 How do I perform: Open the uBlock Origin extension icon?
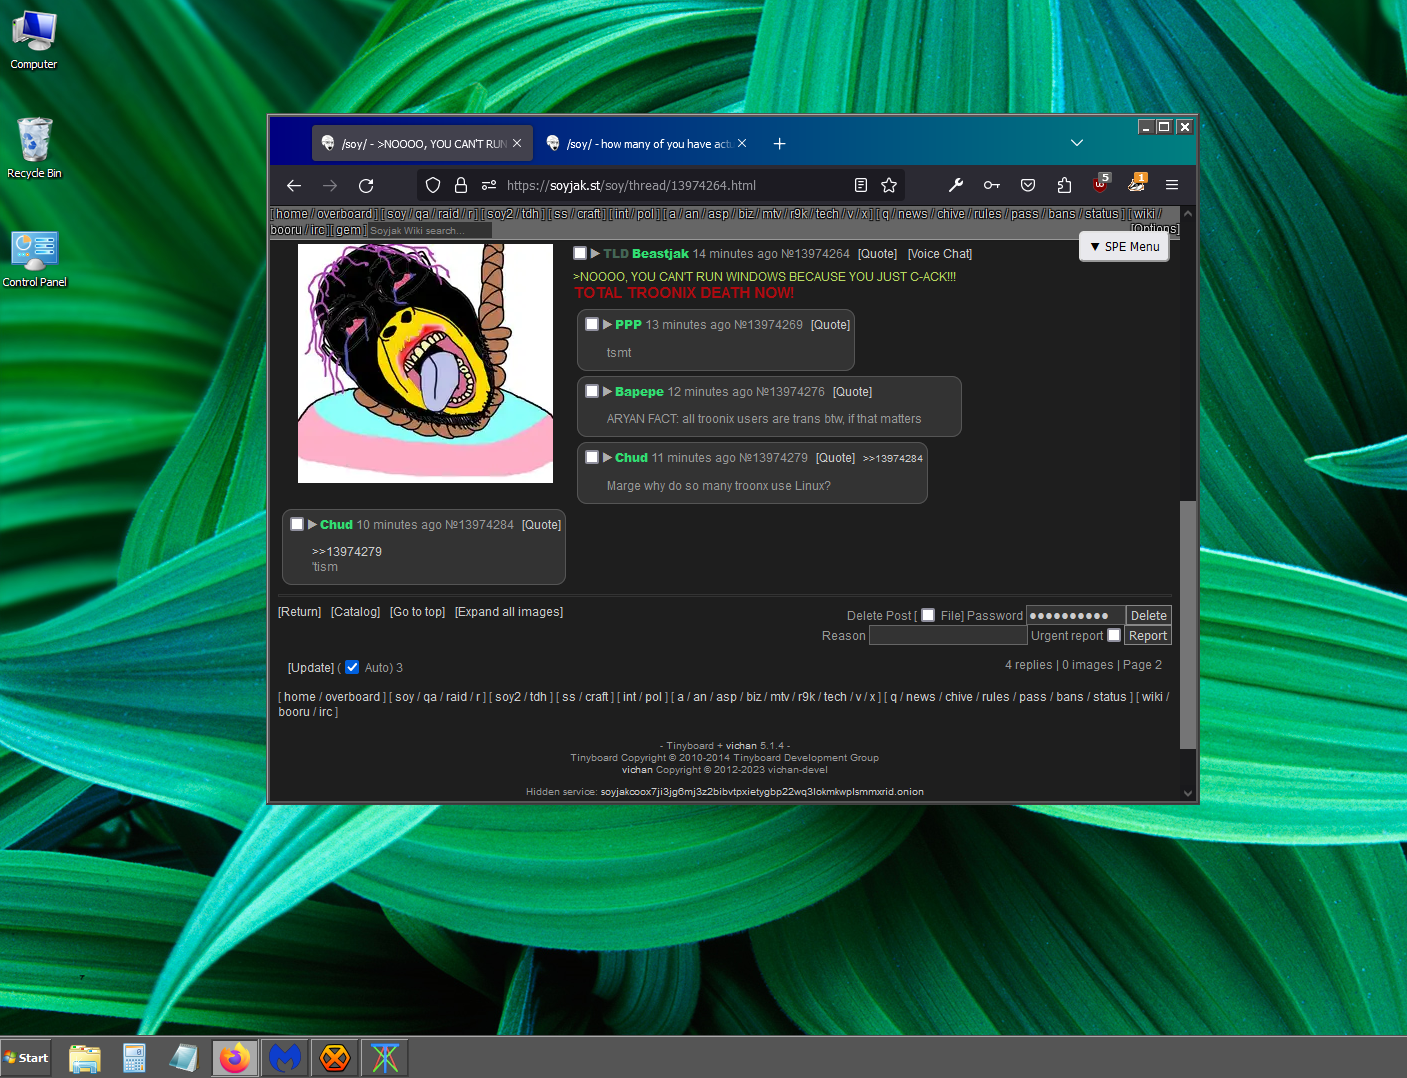pyautogui.click(x=1101, y=184)
